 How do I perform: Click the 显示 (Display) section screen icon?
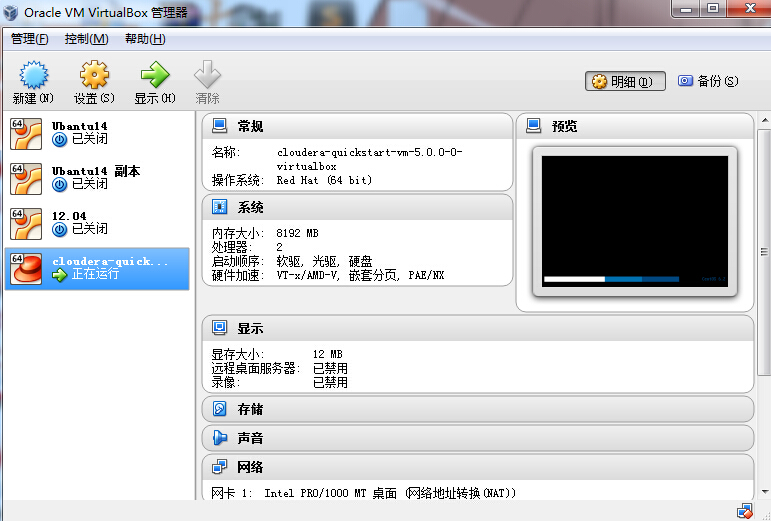pyautogui.click(x=219, y=328)
